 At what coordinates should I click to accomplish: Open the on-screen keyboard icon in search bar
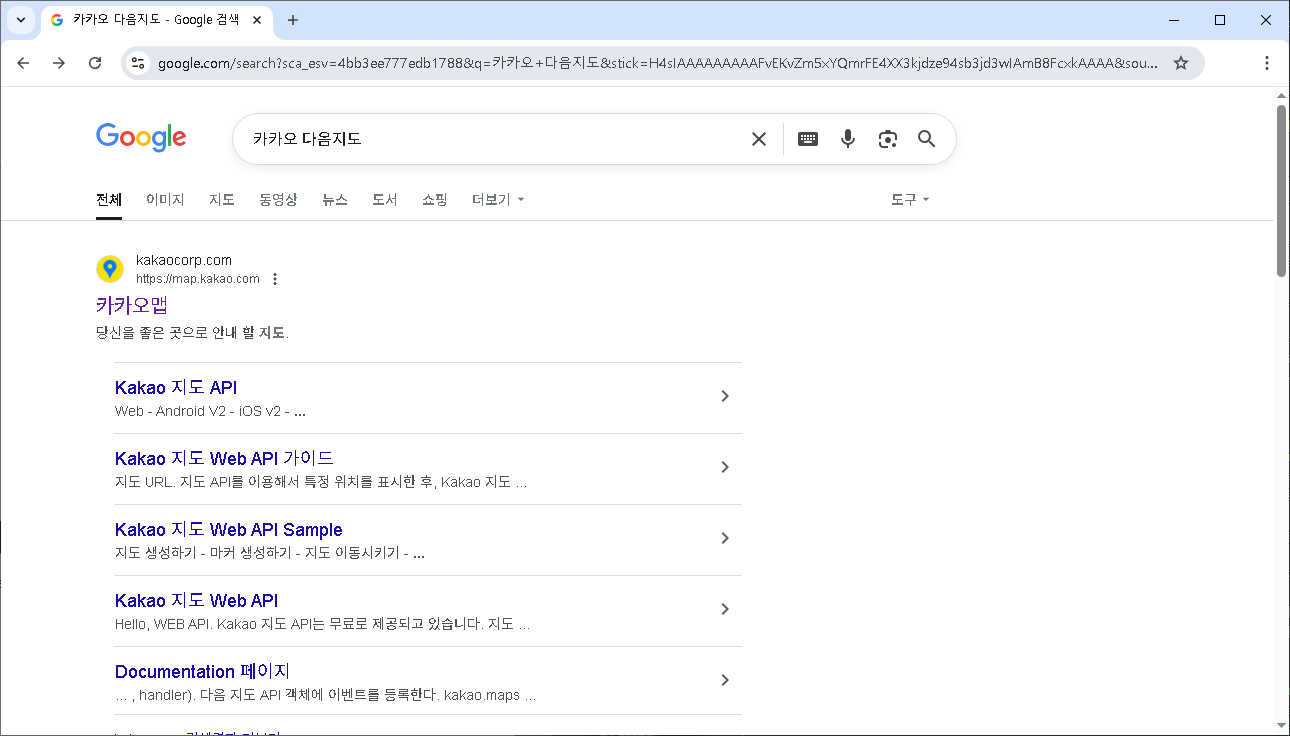(808, 138)
